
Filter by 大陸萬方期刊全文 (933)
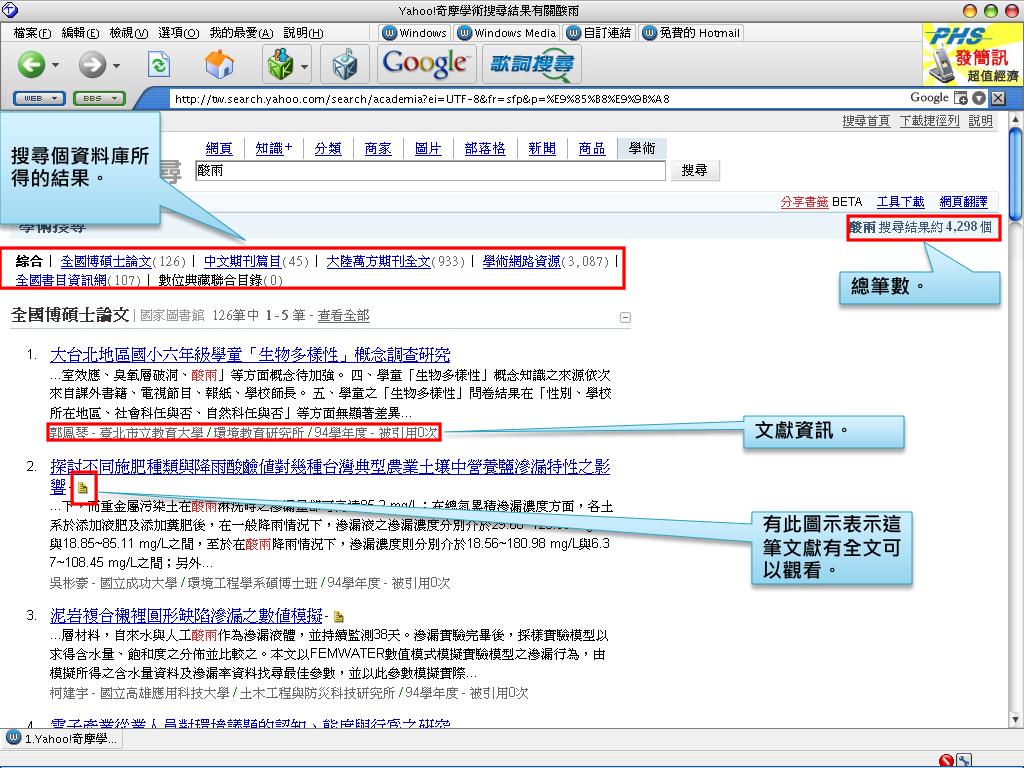pyautogui.click(x=378, y=261)
